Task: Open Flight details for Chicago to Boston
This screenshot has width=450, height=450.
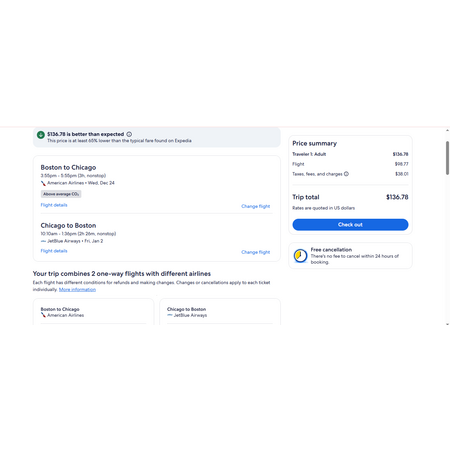Action: [x=54, y=251]
